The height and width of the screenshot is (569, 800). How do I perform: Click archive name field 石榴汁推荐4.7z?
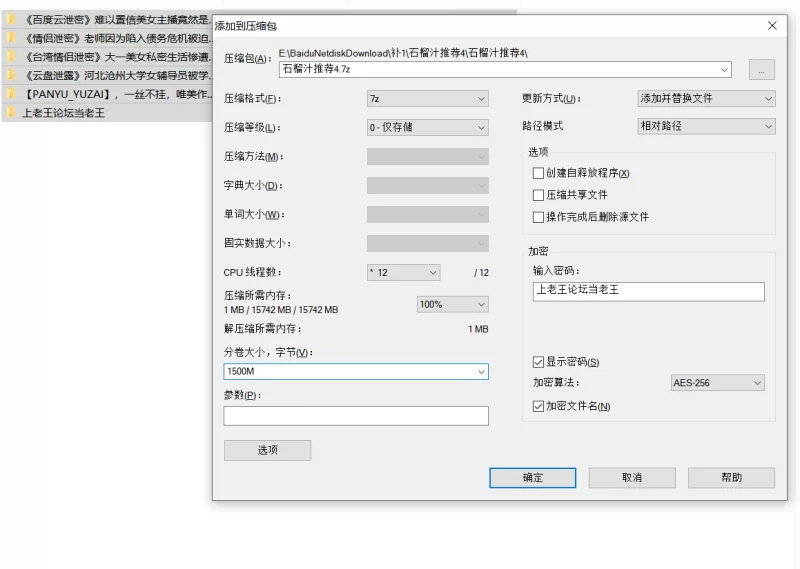click(x=505, y=69)
